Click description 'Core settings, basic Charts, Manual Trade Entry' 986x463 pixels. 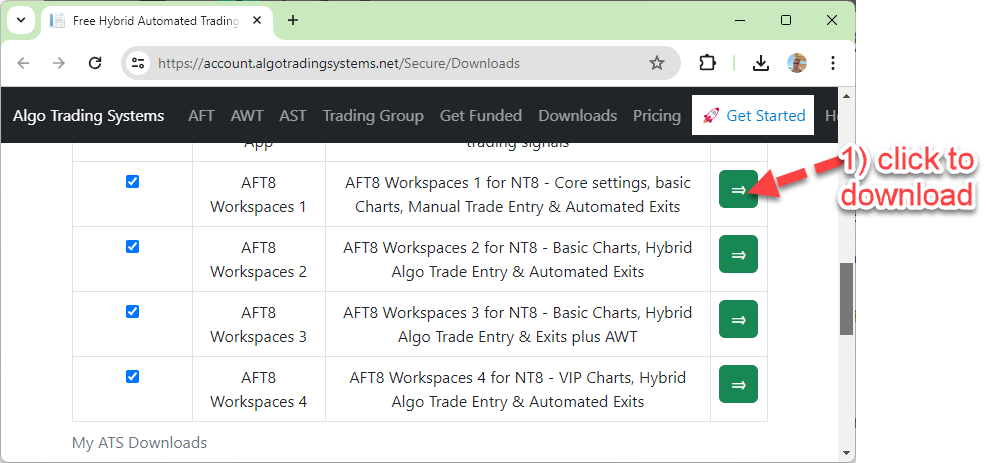click(518, 194)
